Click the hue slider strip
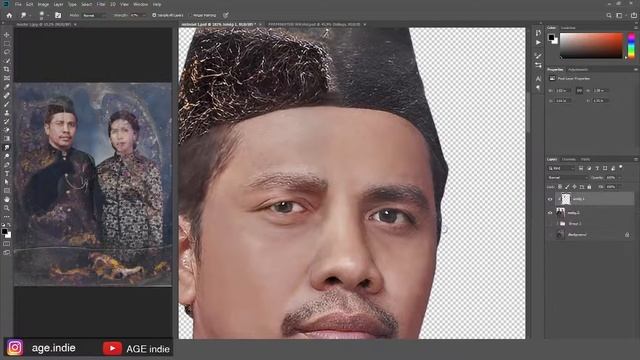 click(x=631, y=46)
